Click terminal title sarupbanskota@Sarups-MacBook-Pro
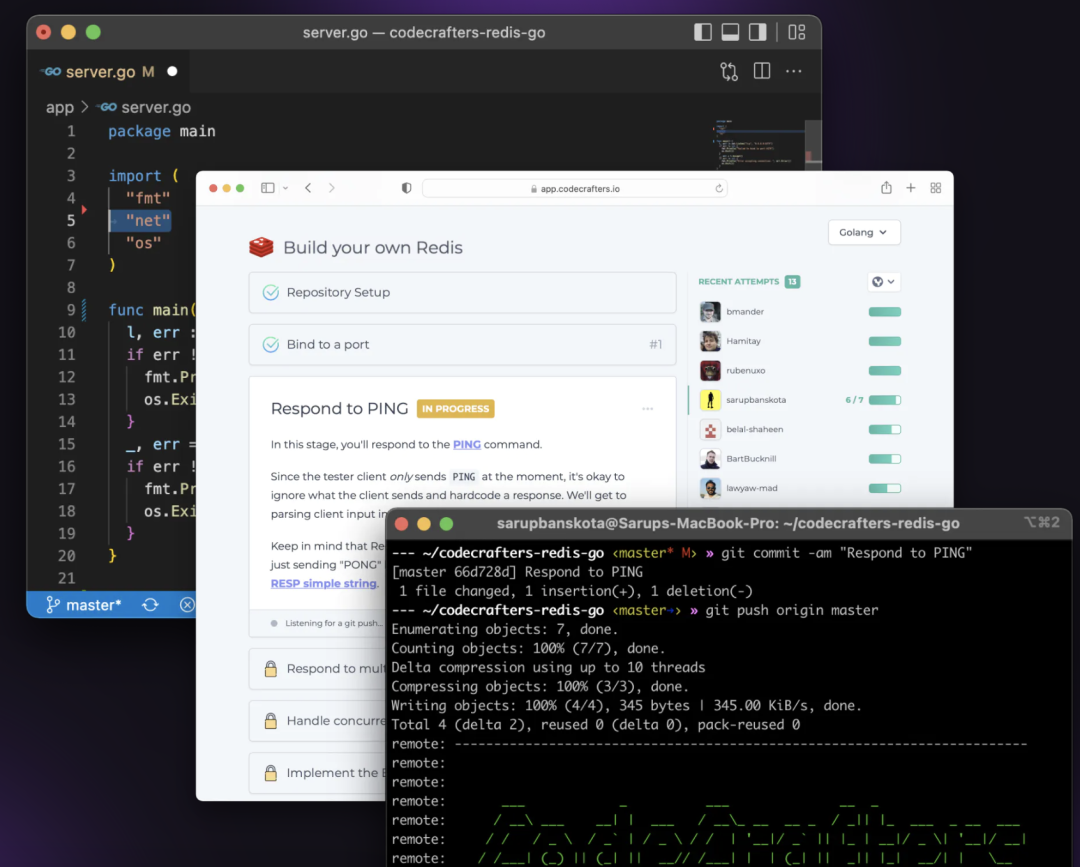 [728, 523]
